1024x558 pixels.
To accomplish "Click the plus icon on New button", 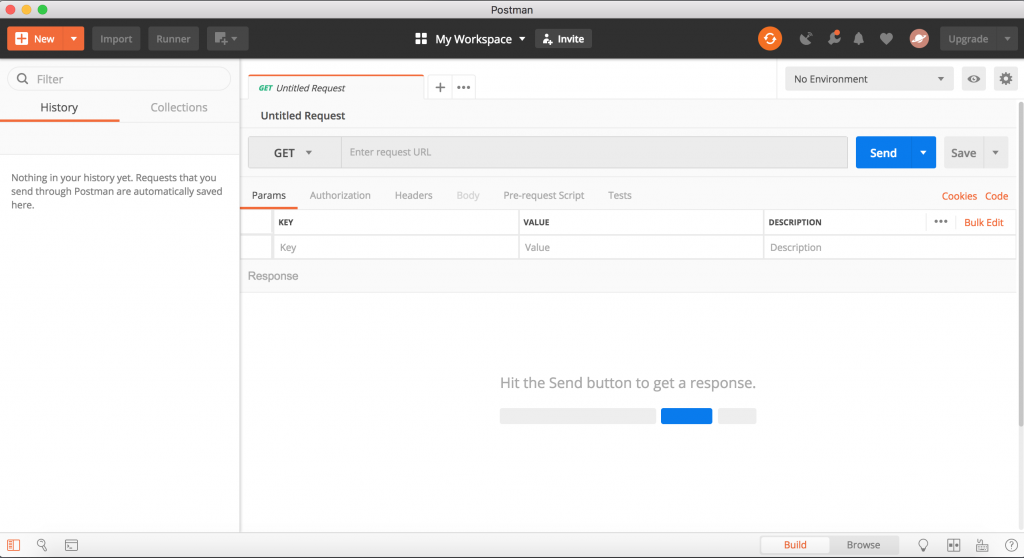I will (22, 39).
